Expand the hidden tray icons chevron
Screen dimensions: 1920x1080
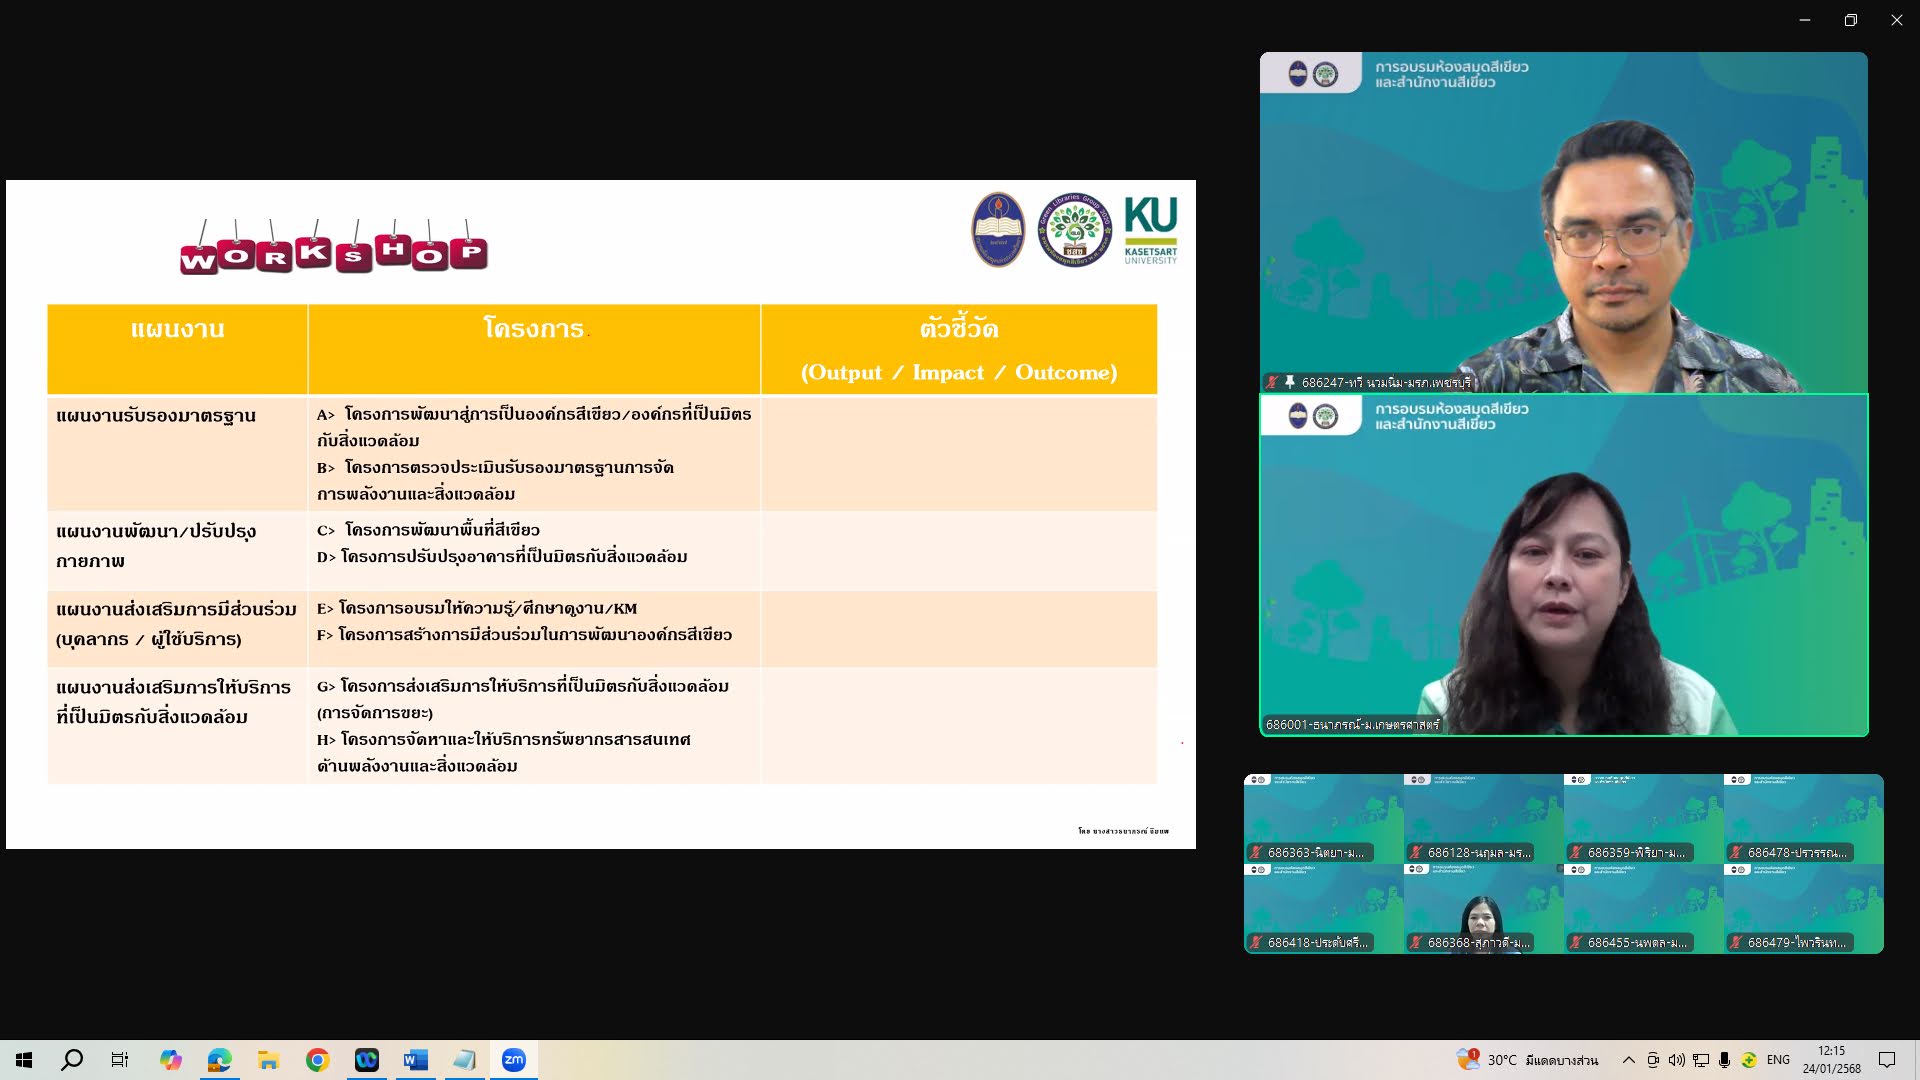(1628, 1060)
